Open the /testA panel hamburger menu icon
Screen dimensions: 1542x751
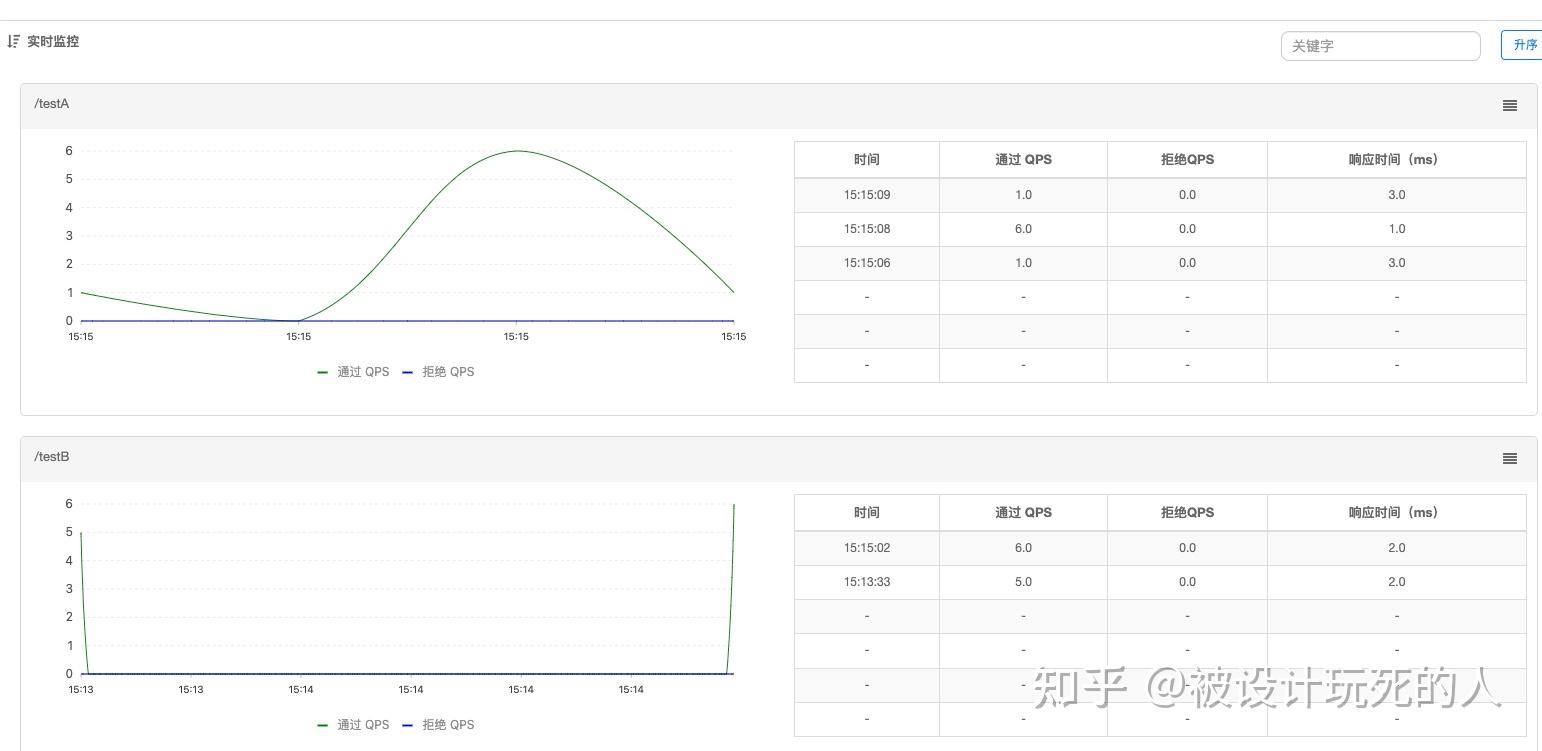click(x=1509, y=105)
